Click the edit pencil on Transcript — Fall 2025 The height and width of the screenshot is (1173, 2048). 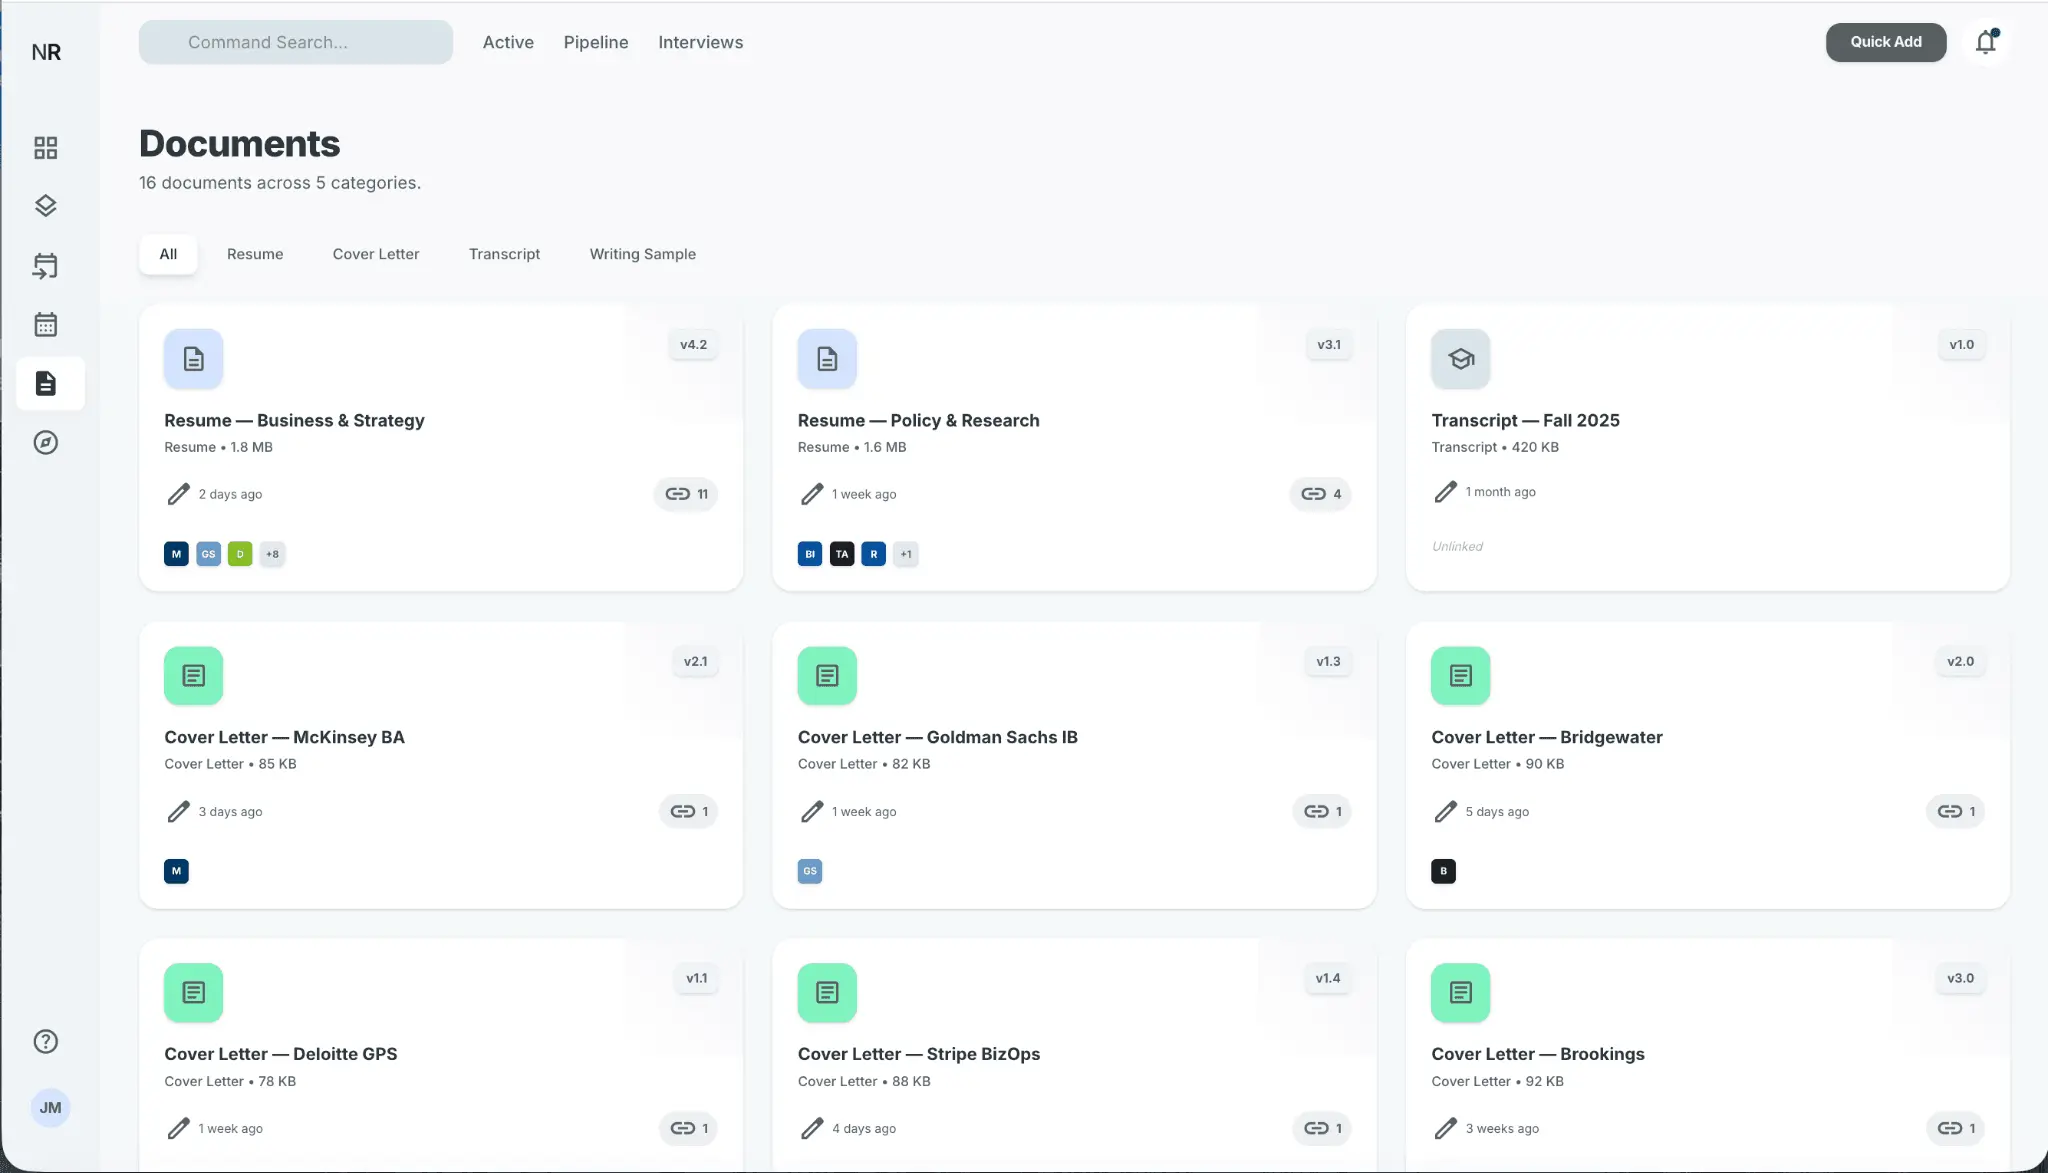point(1445,492)
